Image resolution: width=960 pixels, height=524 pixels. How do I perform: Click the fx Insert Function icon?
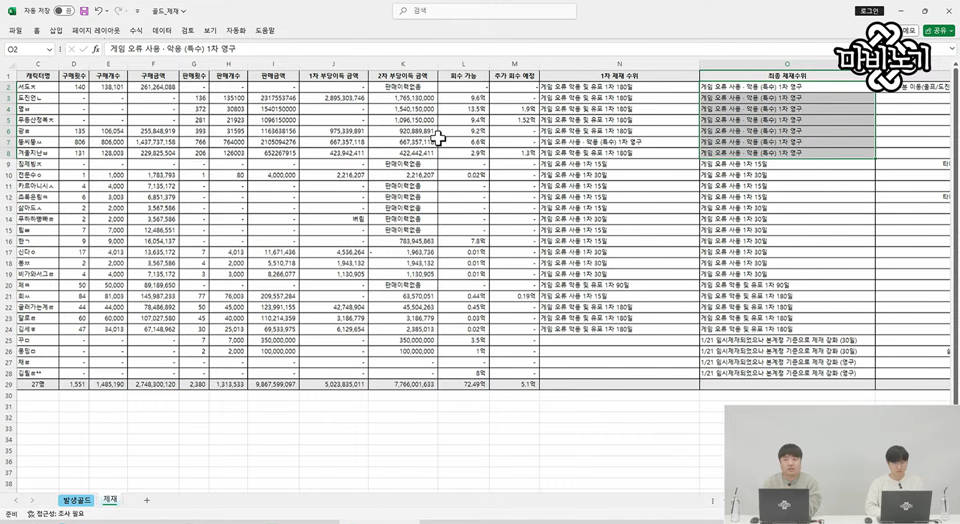click(x=96, y=49)
